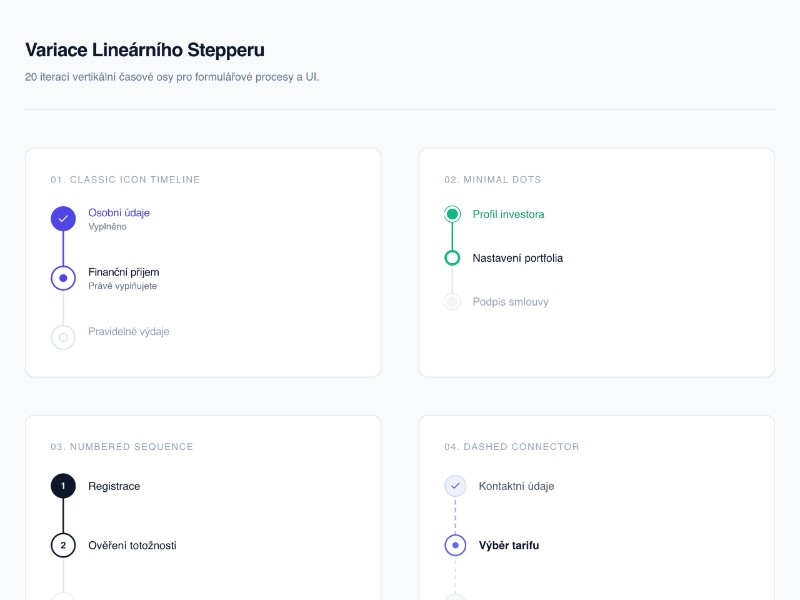Click the inactive circle beside Pravidelné výdaje

pos(63,337)
